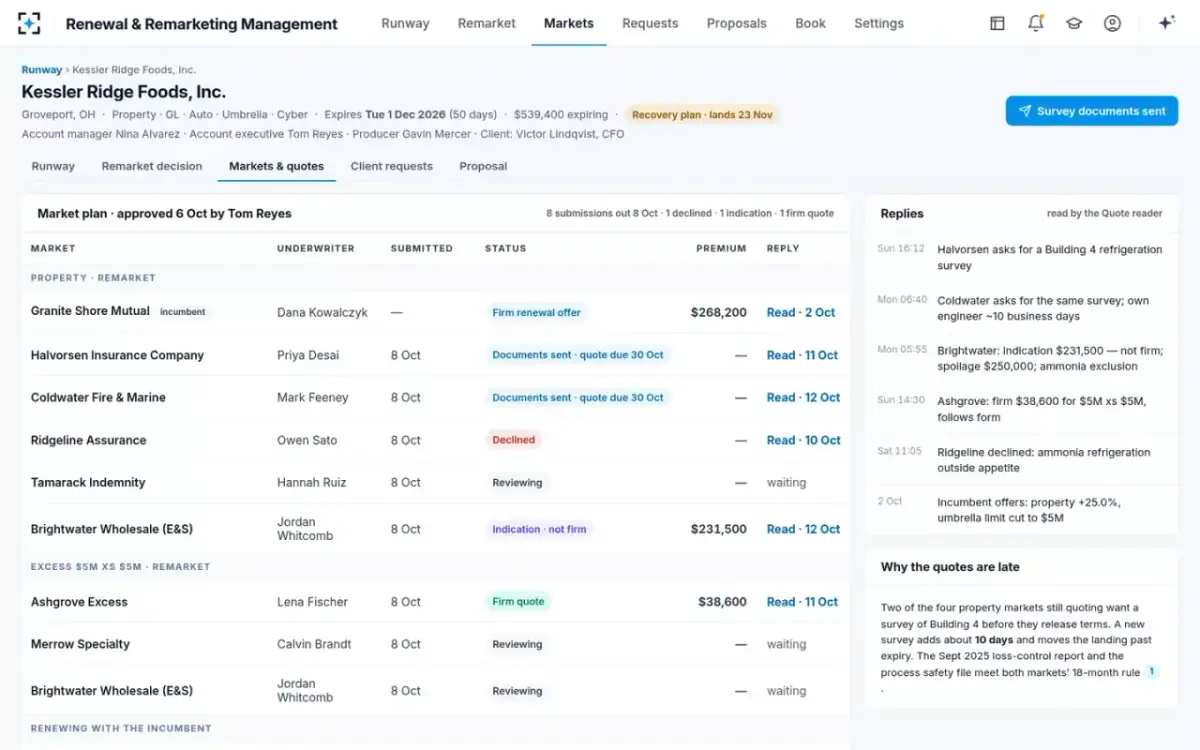Click the $38,600 premium

coord(722,602)
